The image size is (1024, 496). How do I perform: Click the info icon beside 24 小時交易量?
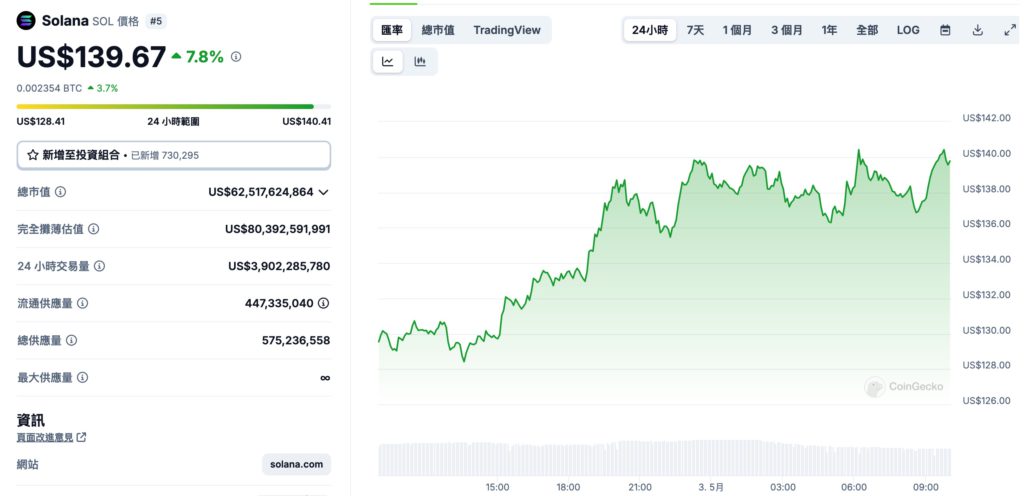point(99,266)
